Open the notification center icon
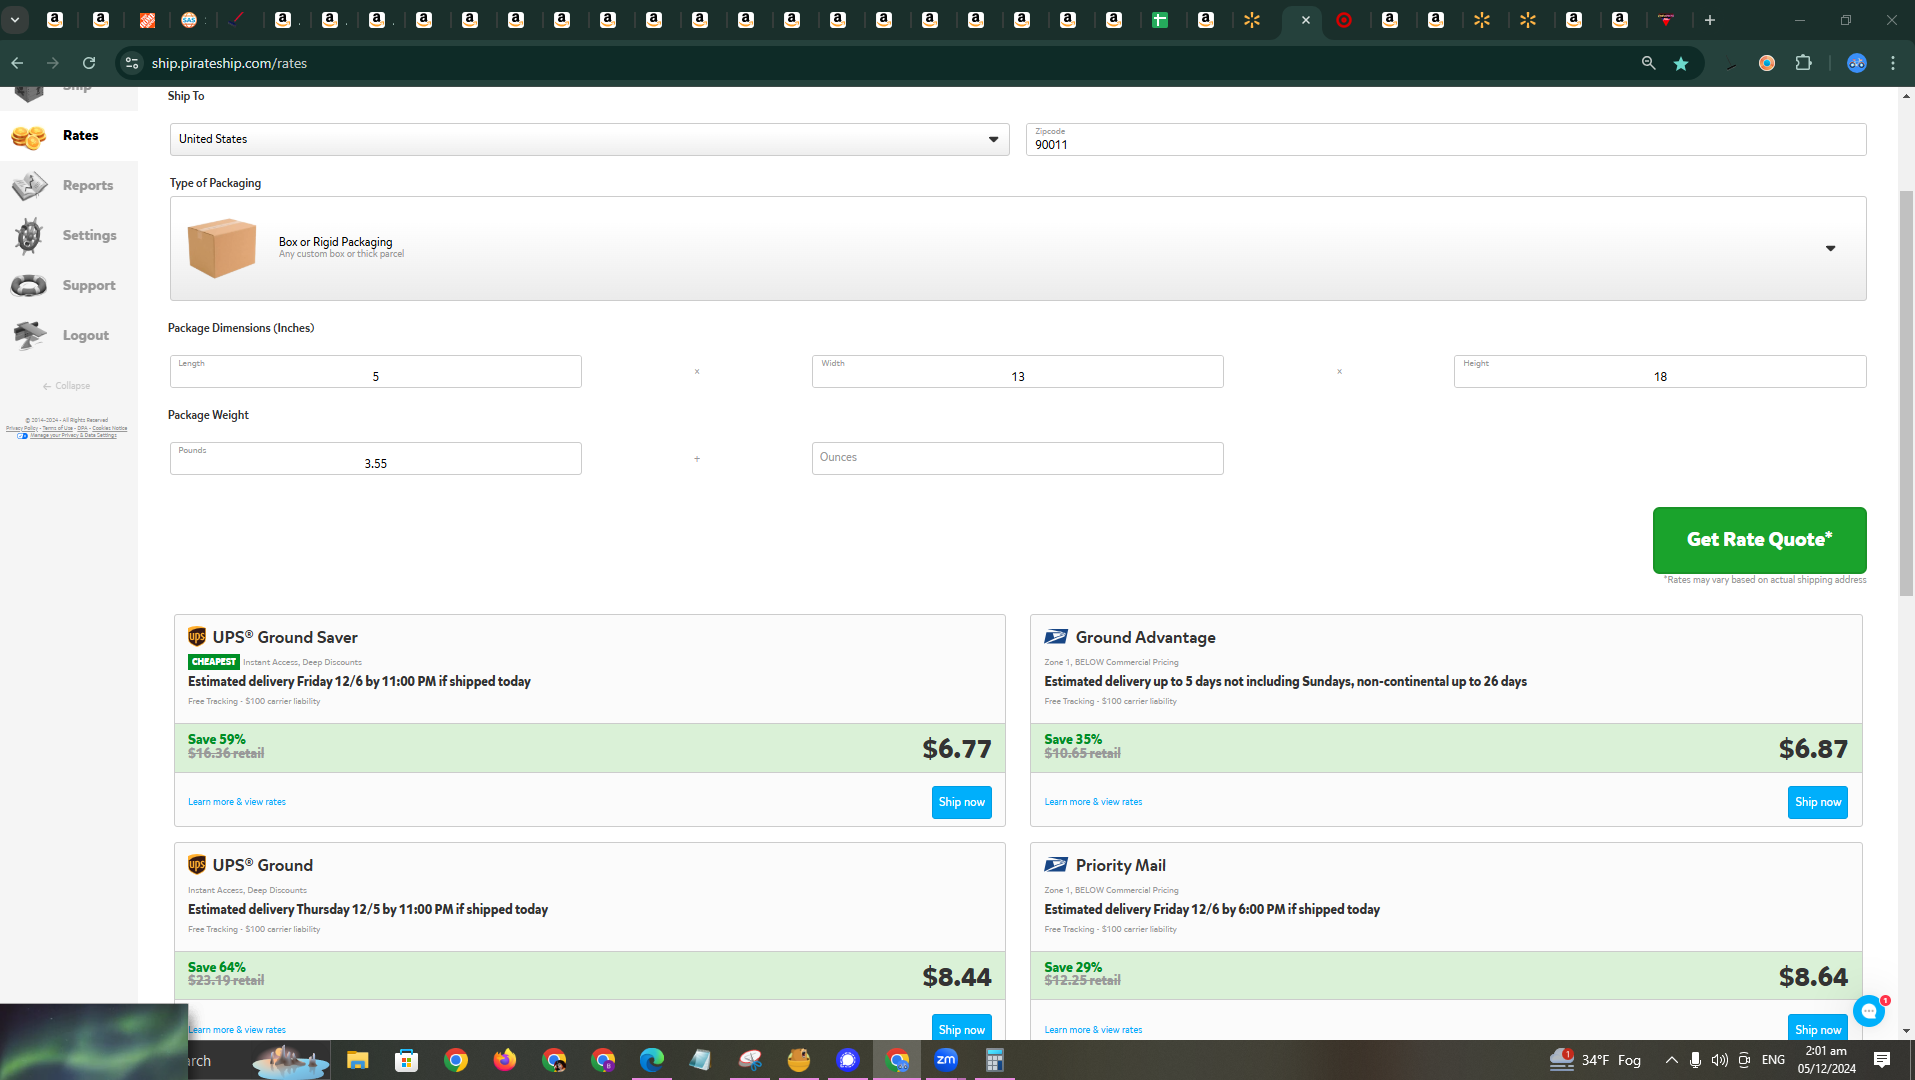This screenshot has height=1080, width=1915. pos(1882,1060)
